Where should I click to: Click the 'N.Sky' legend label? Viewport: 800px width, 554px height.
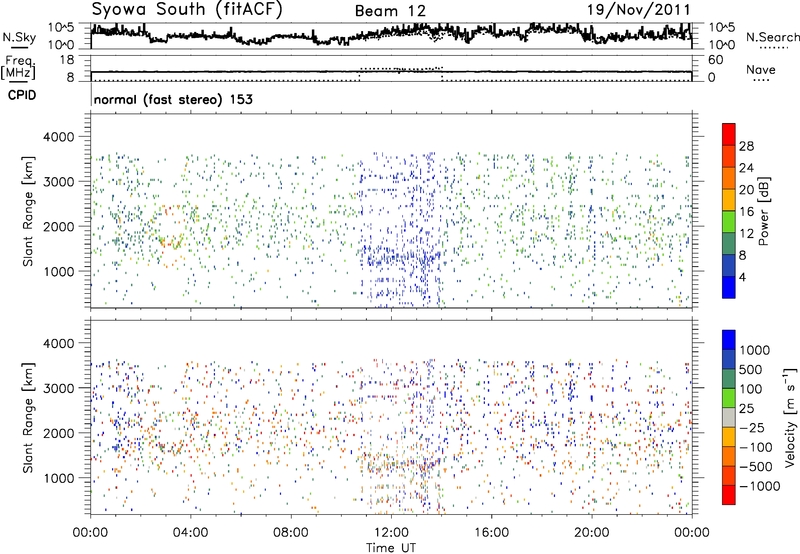(x=19, y=37)
